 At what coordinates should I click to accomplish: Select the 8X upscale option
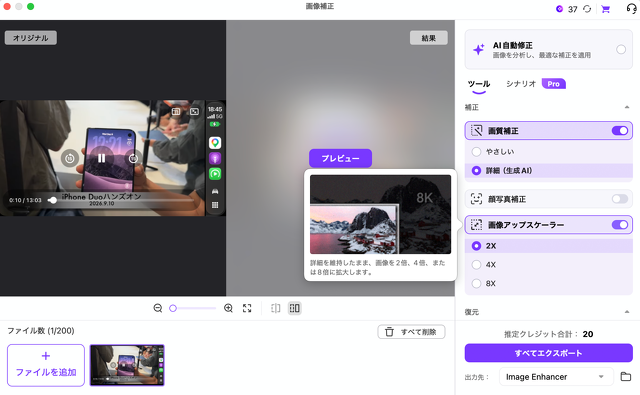tap(476, 284)
